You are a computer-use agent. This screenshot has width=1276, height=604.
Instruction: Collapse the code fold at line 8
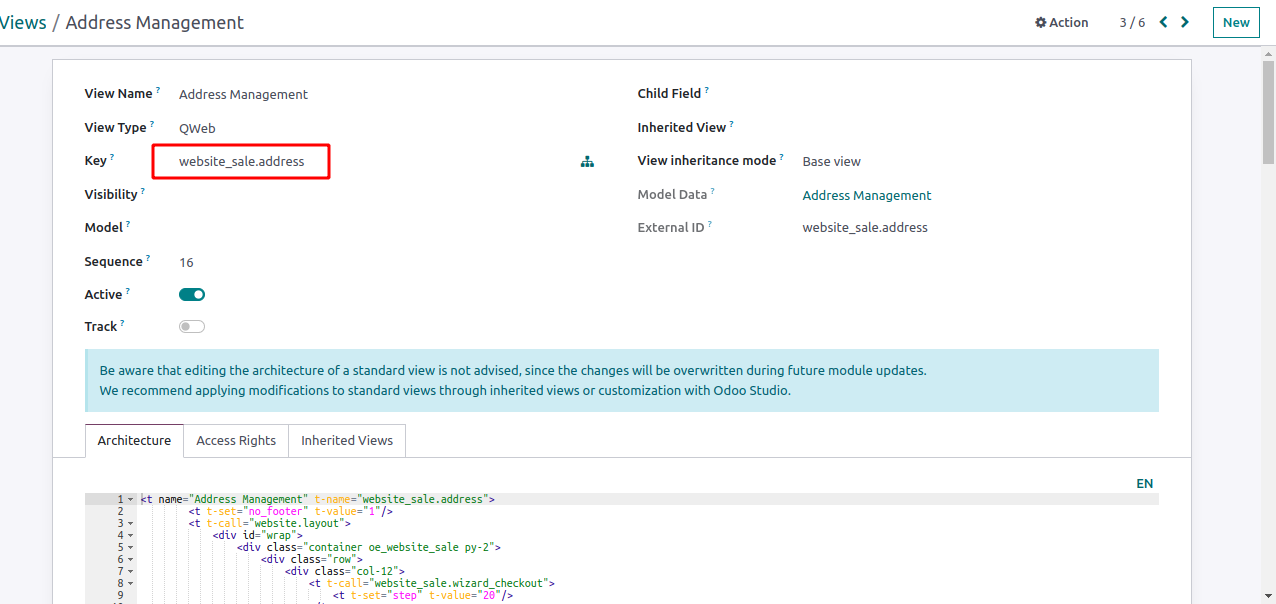(x=131, y=583)
